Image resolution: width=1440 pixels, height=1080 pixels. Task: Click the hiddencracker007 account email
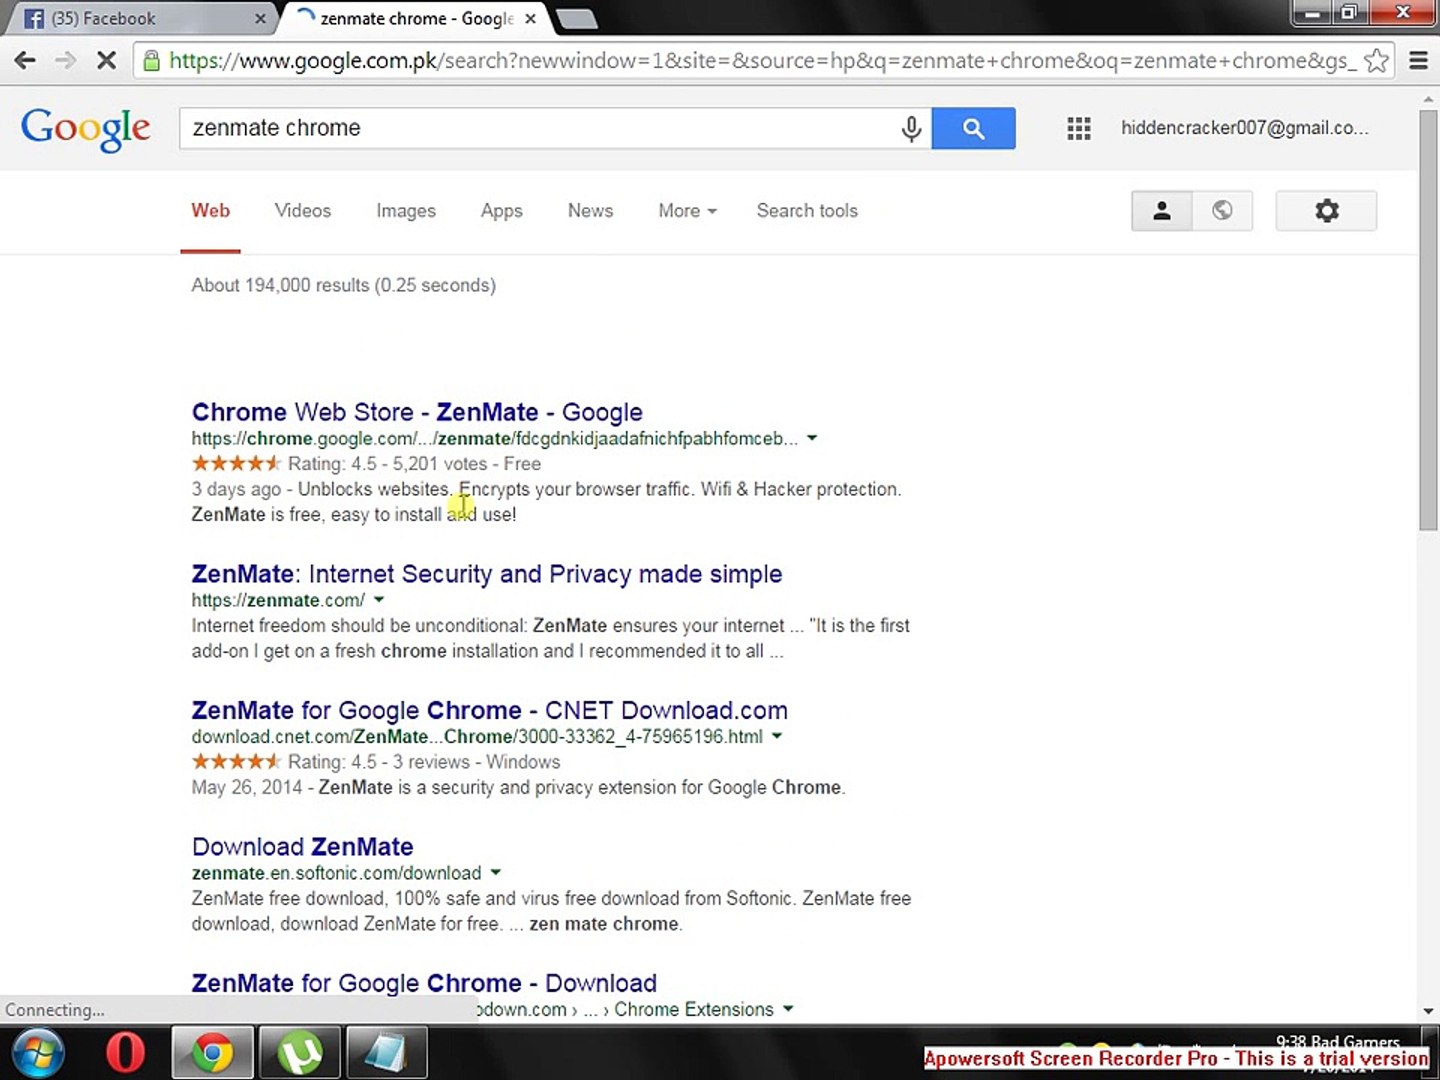[x=1244, y=128]
